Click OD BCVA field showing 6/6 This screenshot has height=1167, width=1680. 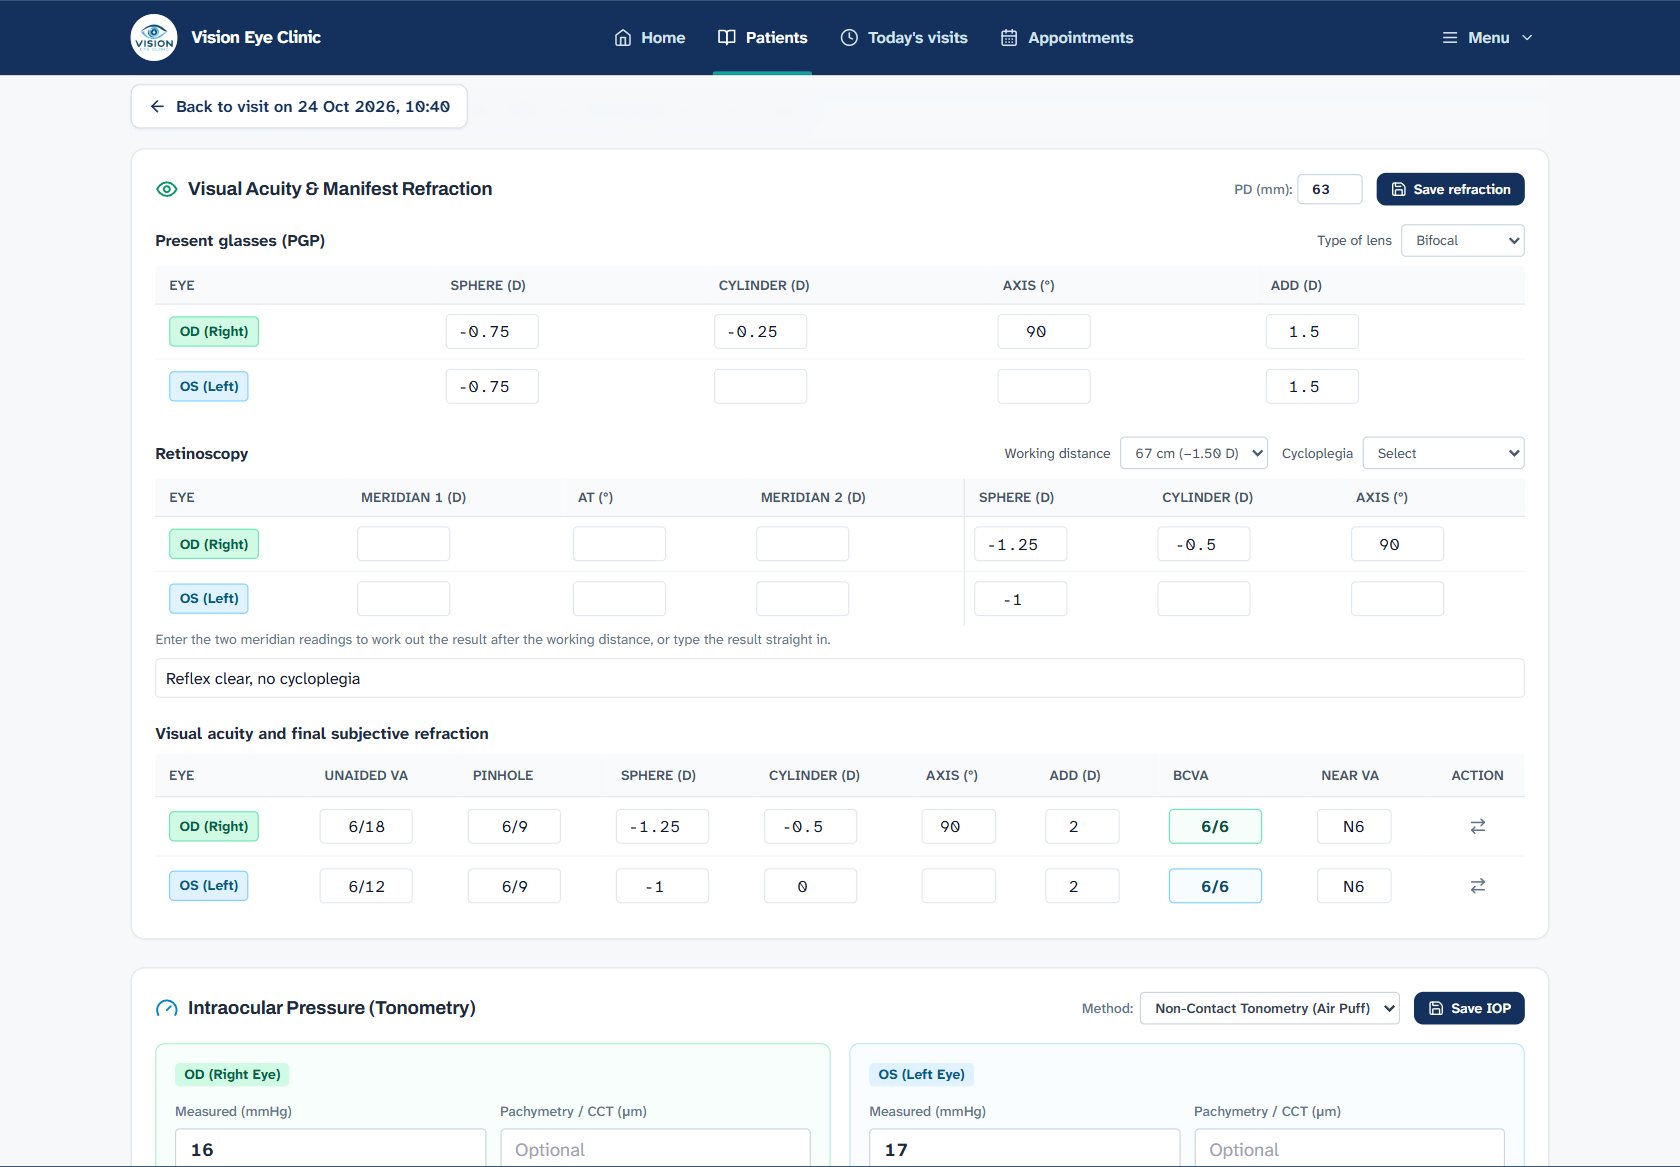[1215, 826]
